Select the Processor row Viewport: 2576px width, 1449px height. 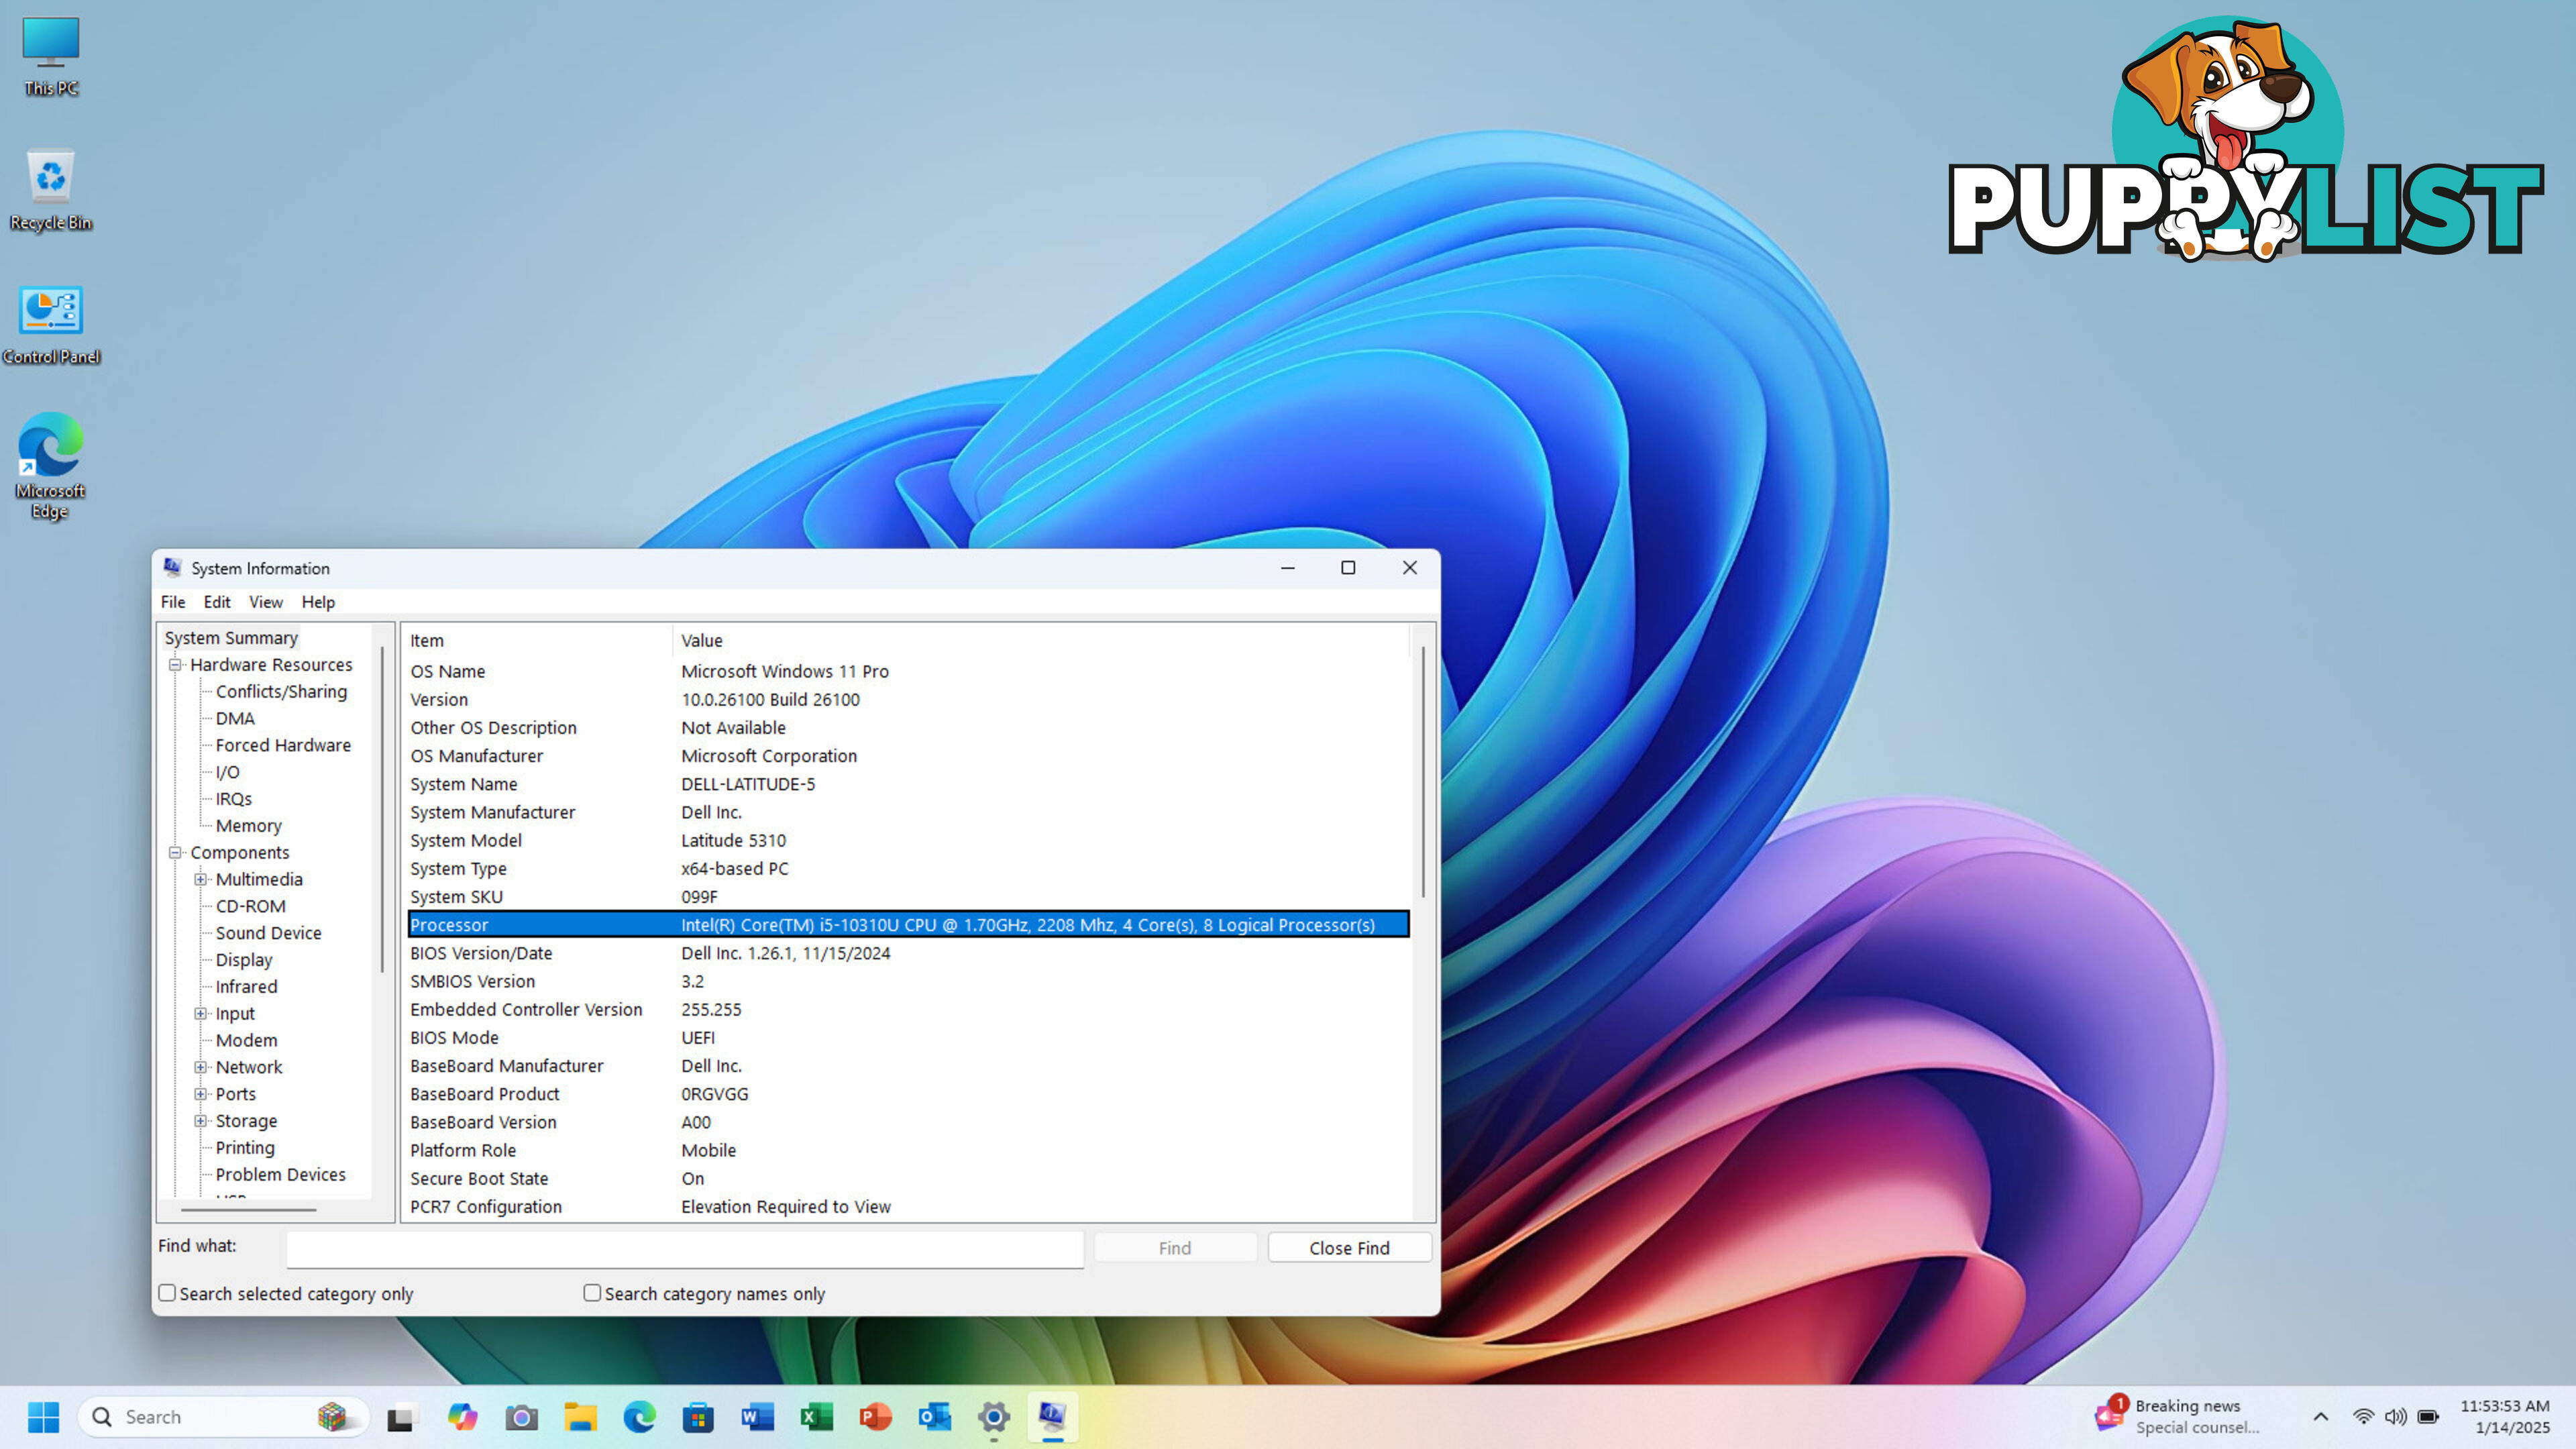(x=908, y=925)
